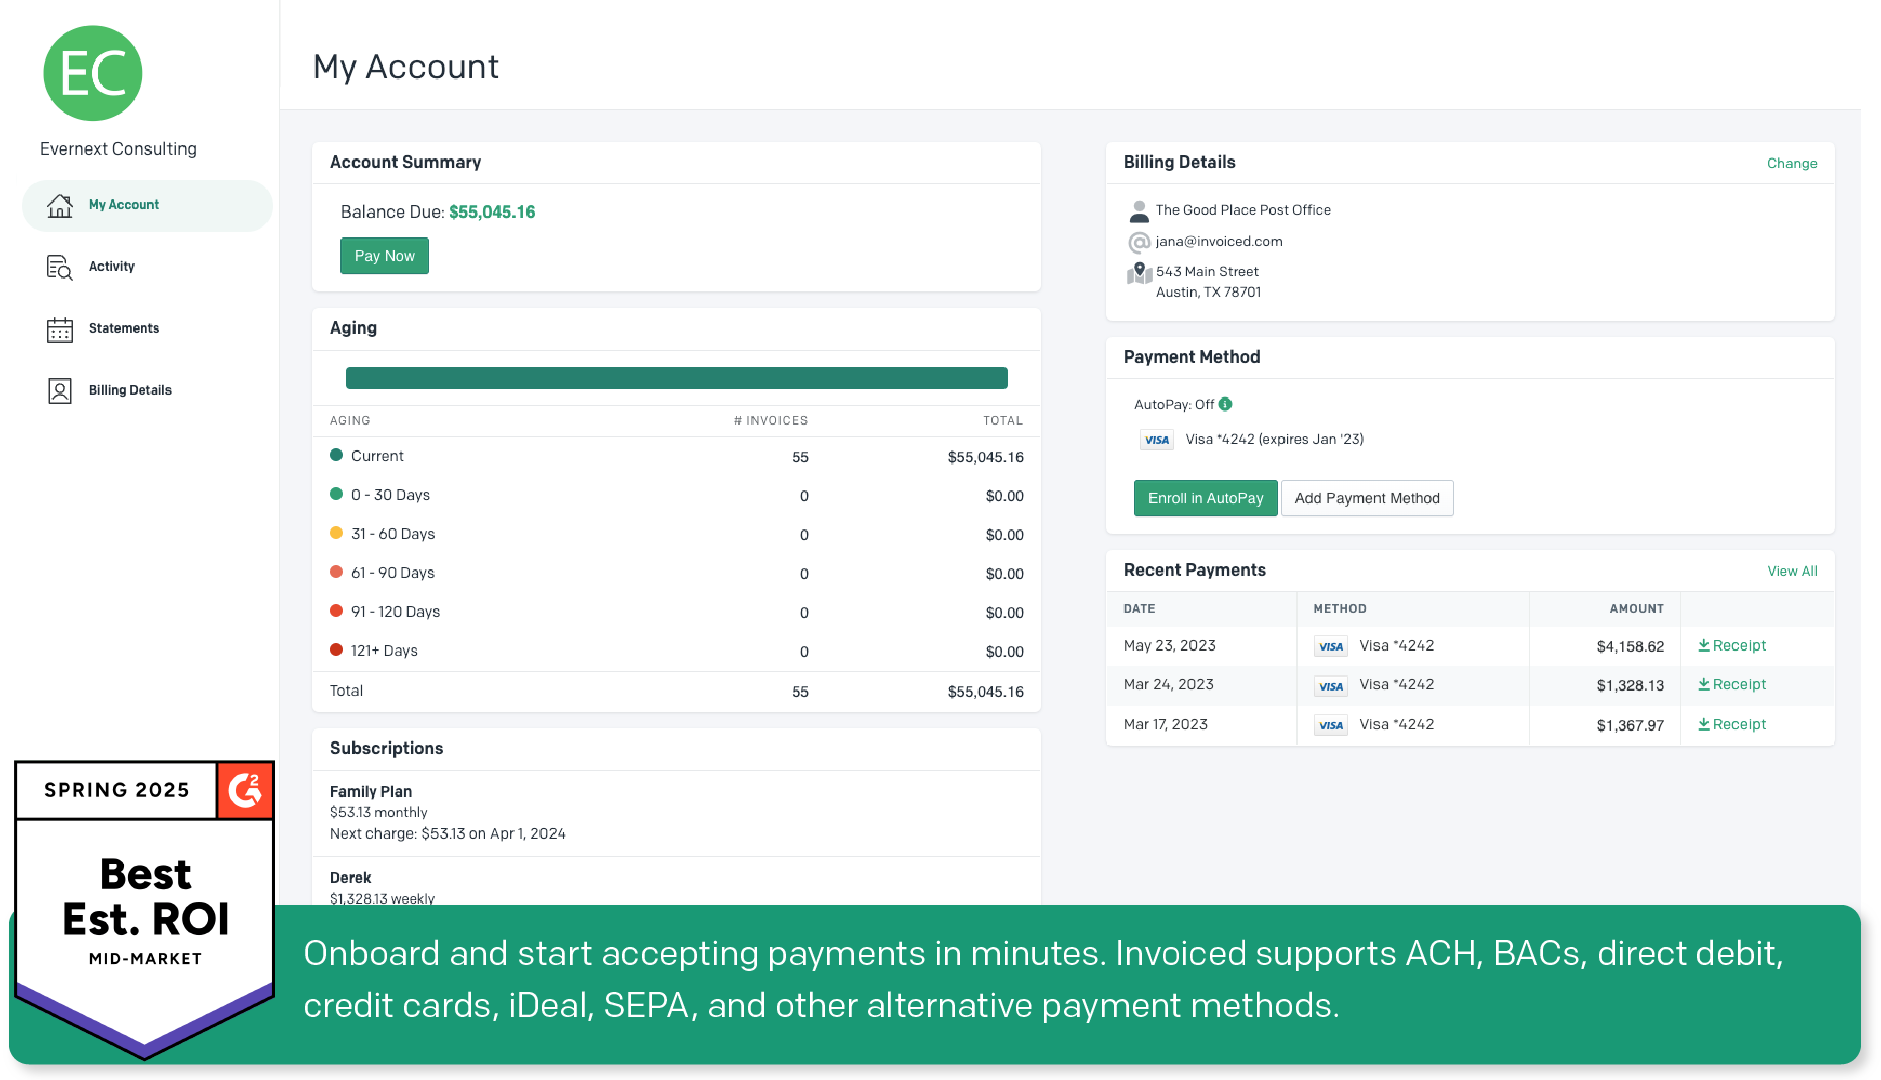Click the email icon beside jana@invoiced.com
Viewport: 1881px width, 1080px height.
[x=1139, y=242]
